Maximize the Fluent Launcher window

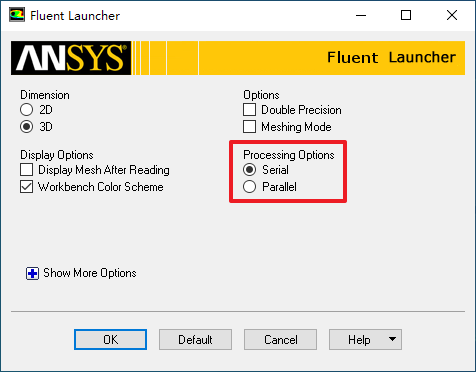click(406, 15)
